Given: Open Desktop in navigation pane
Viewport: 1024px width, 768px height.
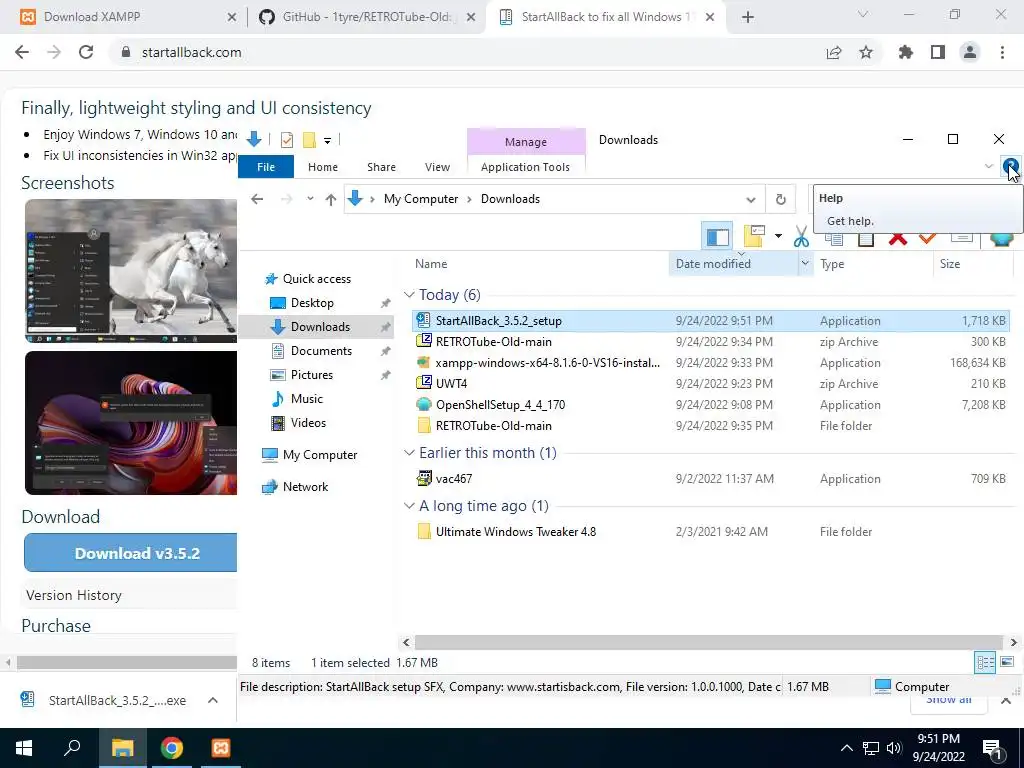Looking at the screenshot, I should [x=312, y=303].
